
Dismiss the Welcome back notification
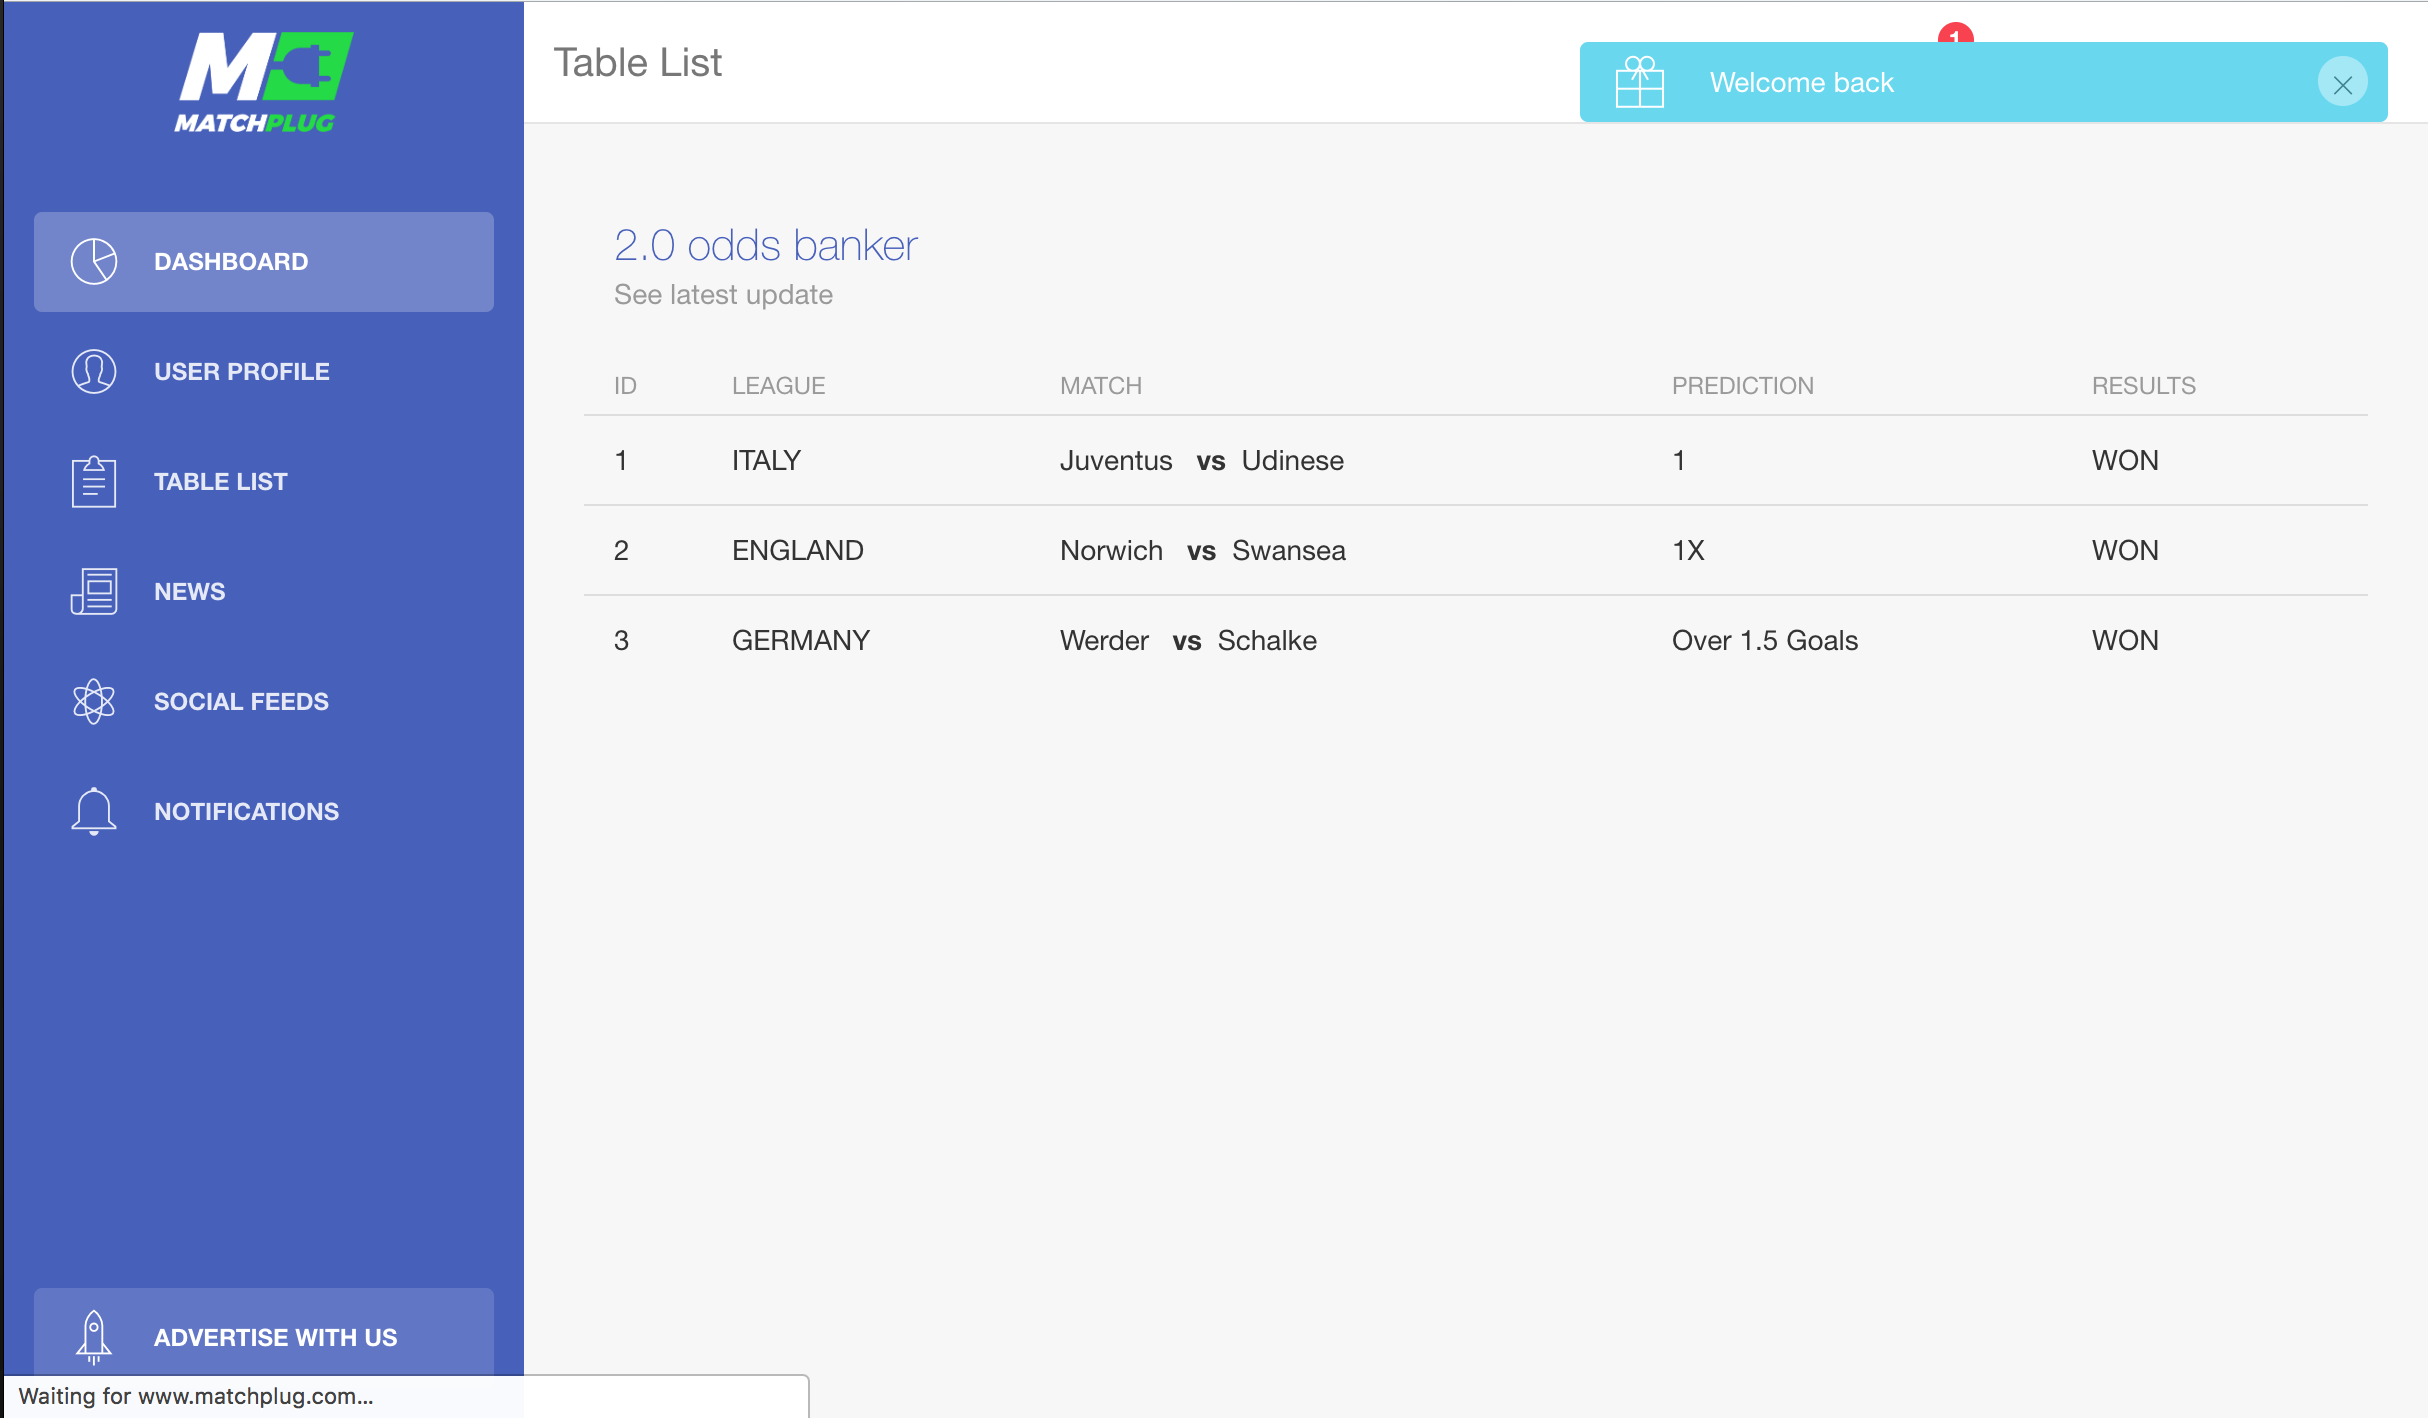click(2342, 84)
